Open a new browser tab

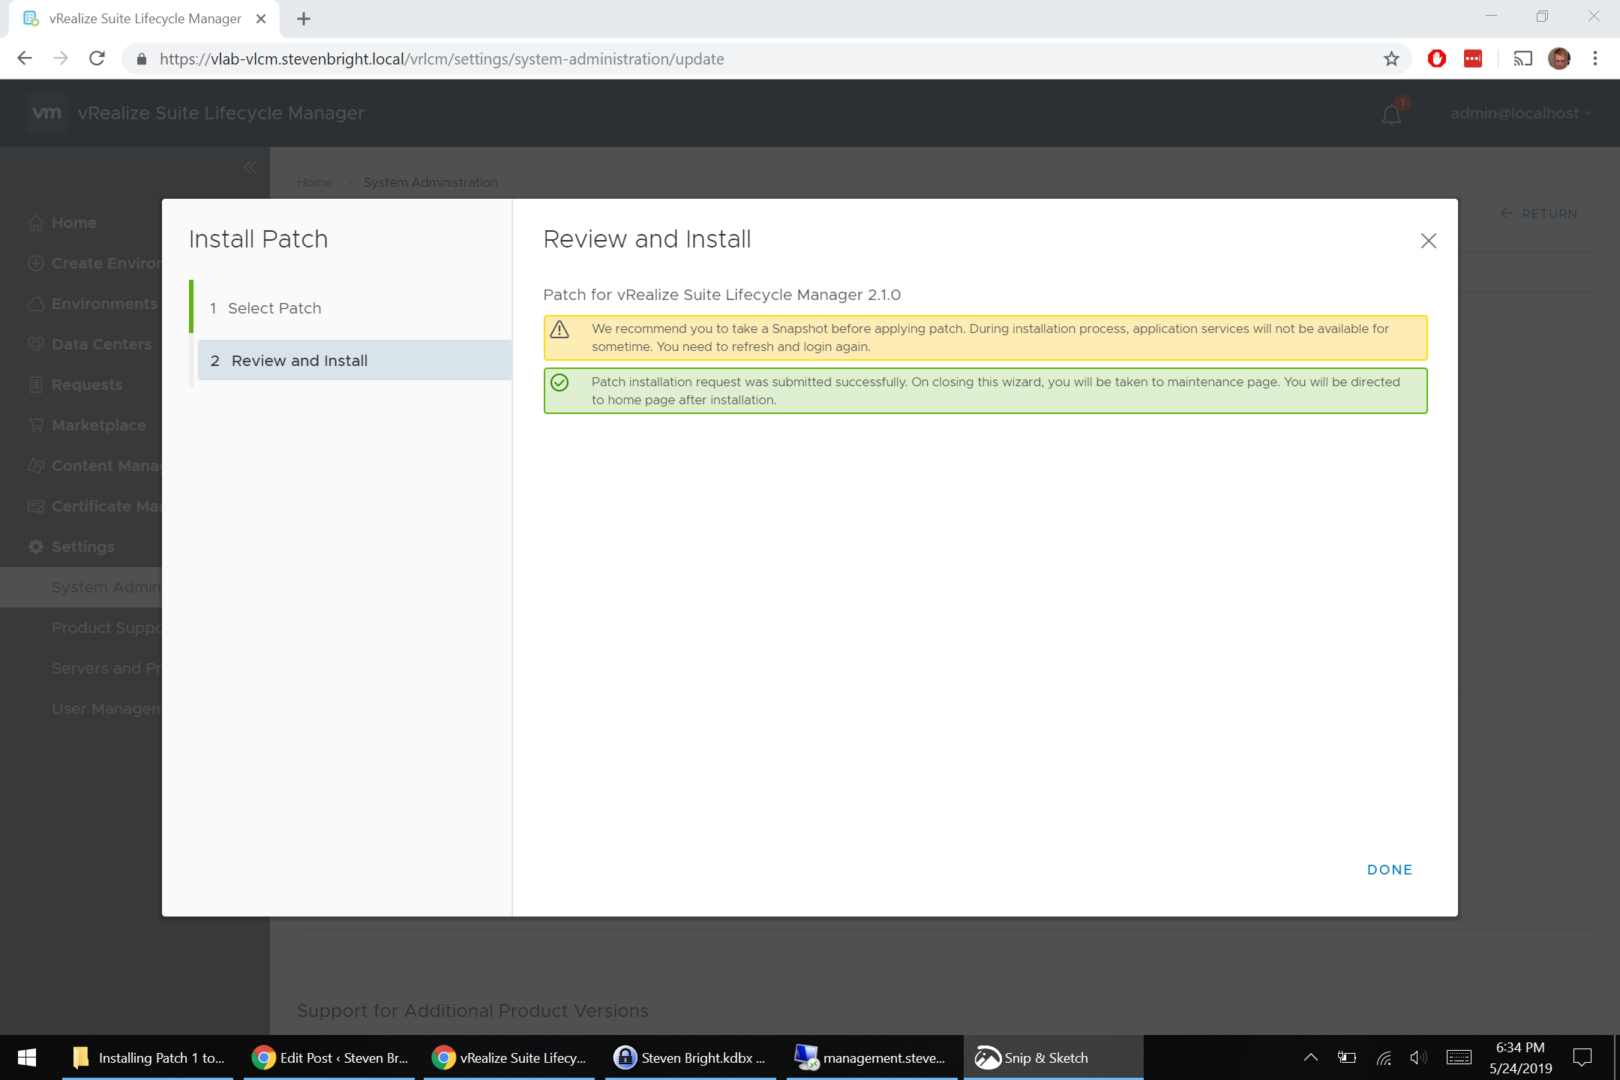pos(304,19)
